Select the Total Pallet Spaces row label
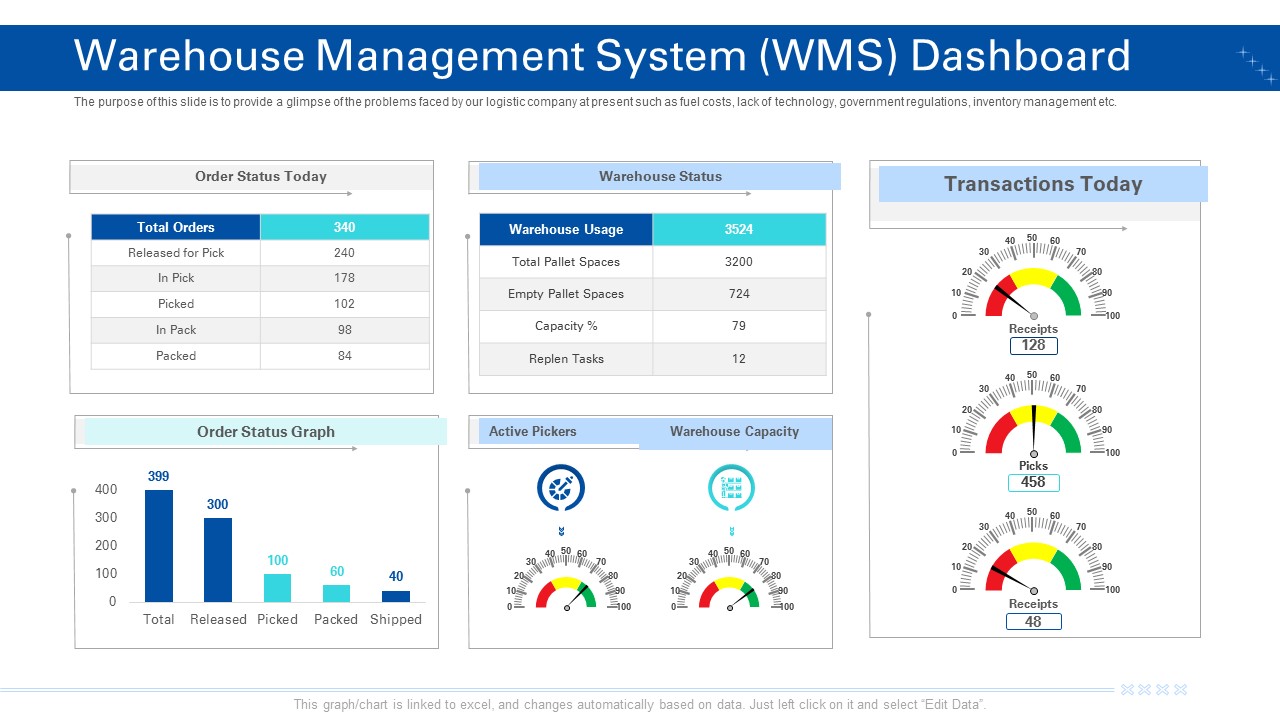 (566, 262)
